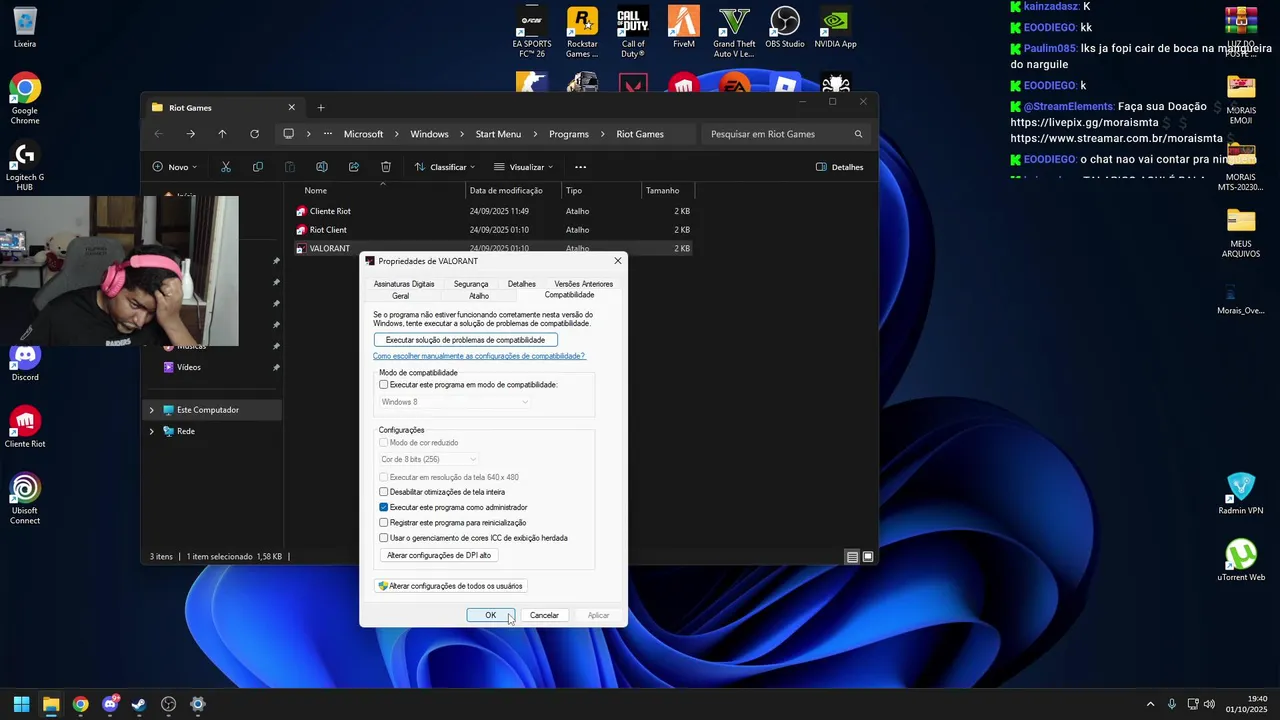Screen dimensions: 1280x720
Task: Click the Rename icon in Explorer toolbar
Action: 322,167
